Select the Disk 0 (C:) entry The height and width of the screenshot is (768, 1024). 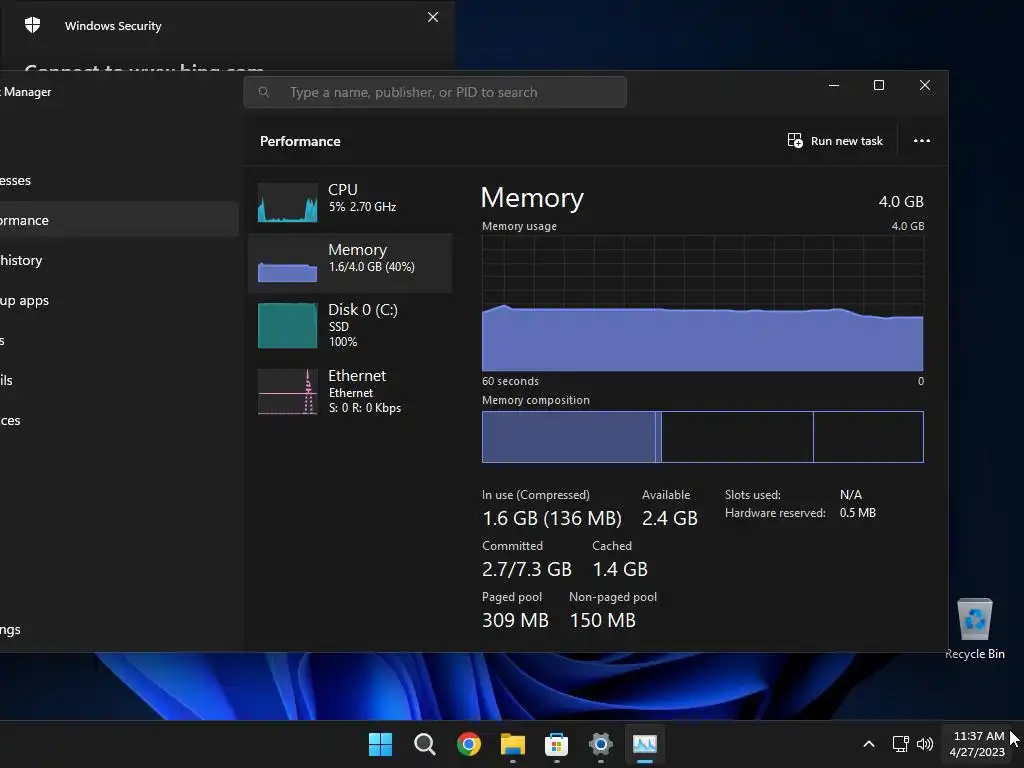pyautogui.click(x=350, y=325)
